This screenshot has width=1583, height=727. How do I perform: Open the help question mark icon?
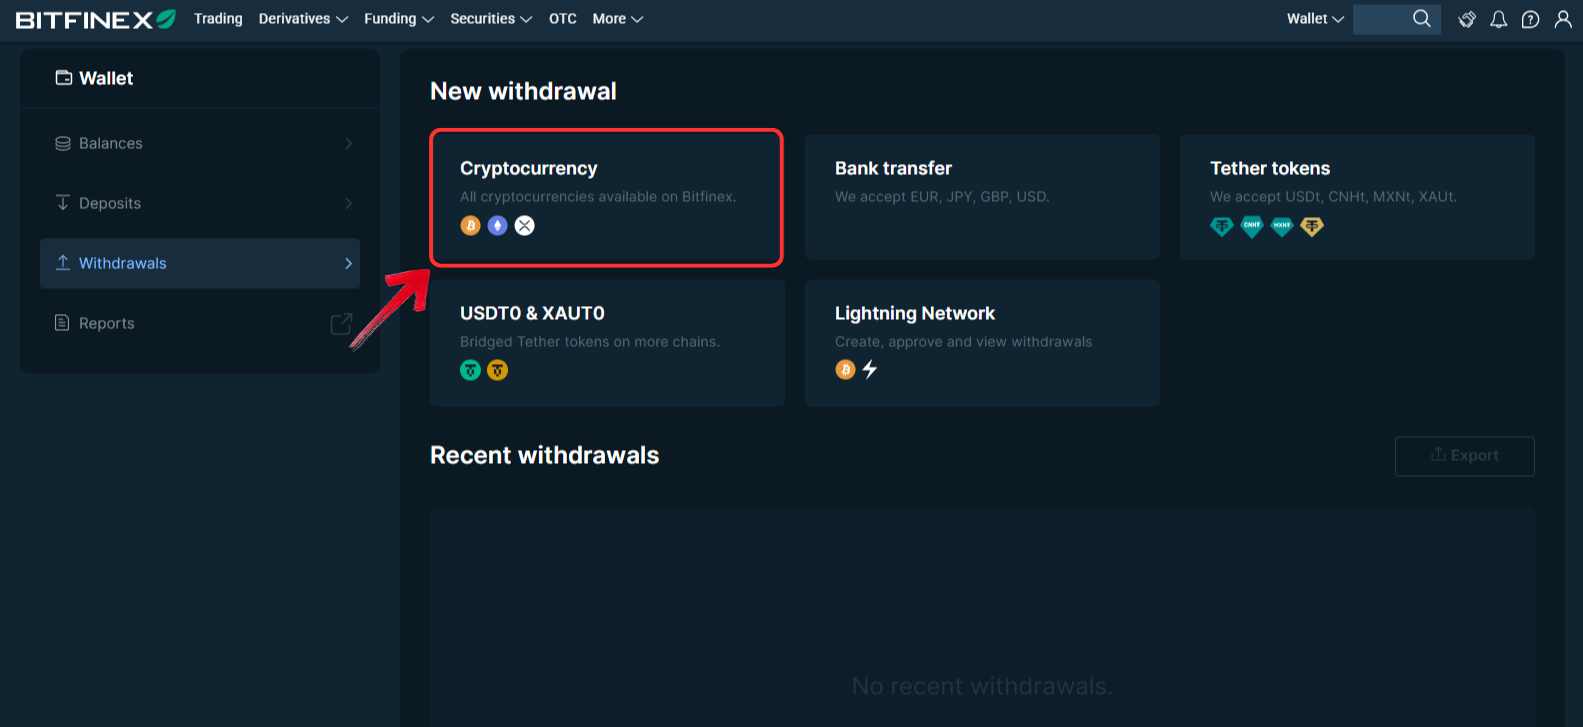(x=1530, y=19)
